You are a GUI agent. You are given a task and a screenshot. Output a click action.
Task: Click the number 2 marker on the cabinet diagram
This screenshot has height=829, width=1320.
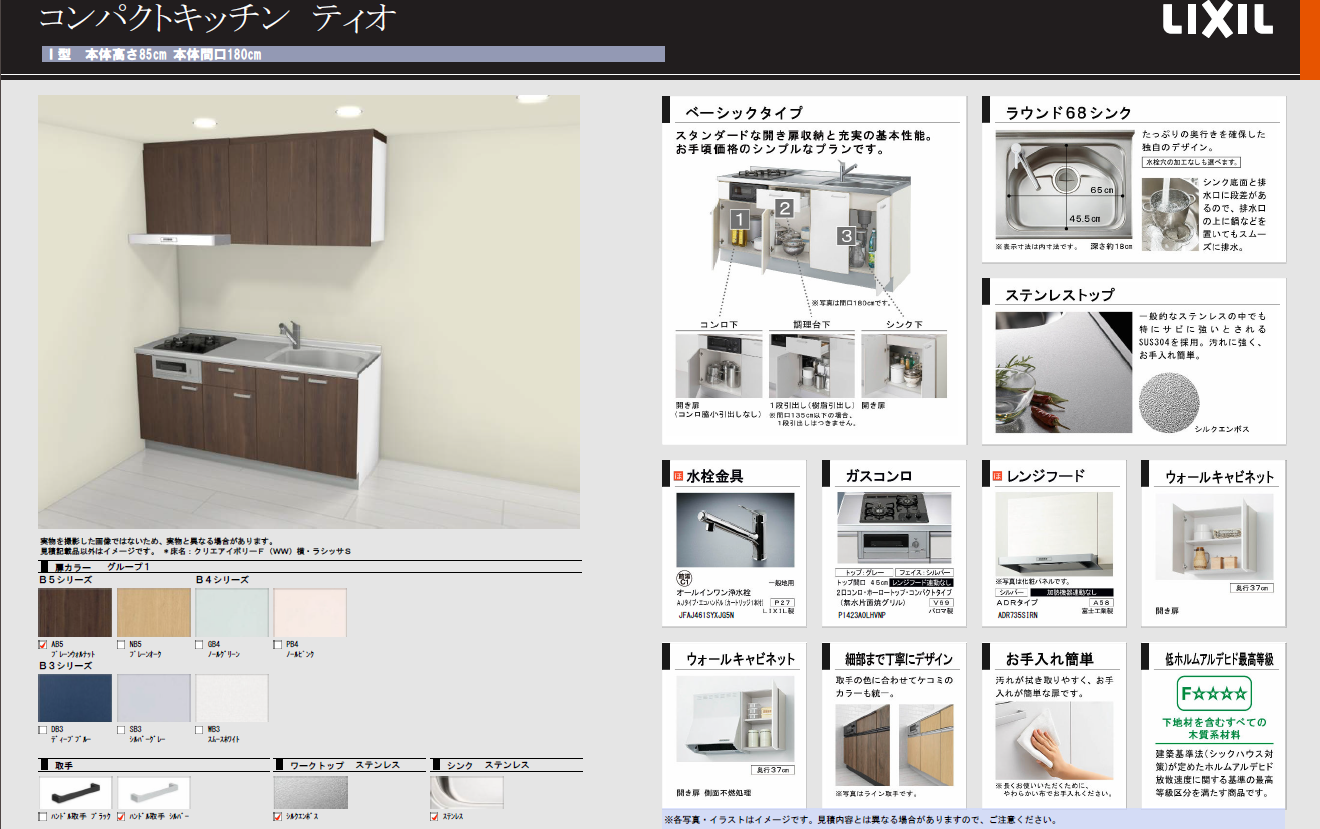[785, 208]
